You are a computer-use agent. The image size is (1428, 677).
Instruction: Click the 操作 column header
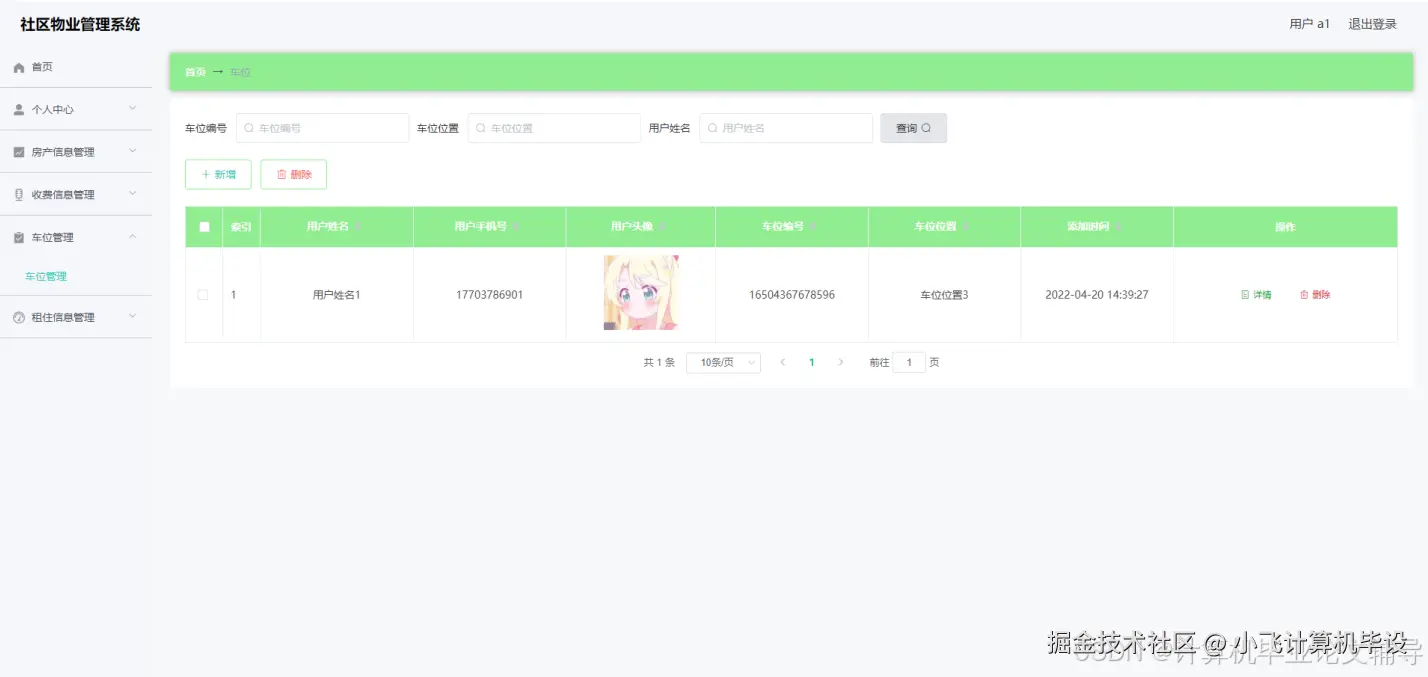pyautogui.click(x=1285, y=227)
